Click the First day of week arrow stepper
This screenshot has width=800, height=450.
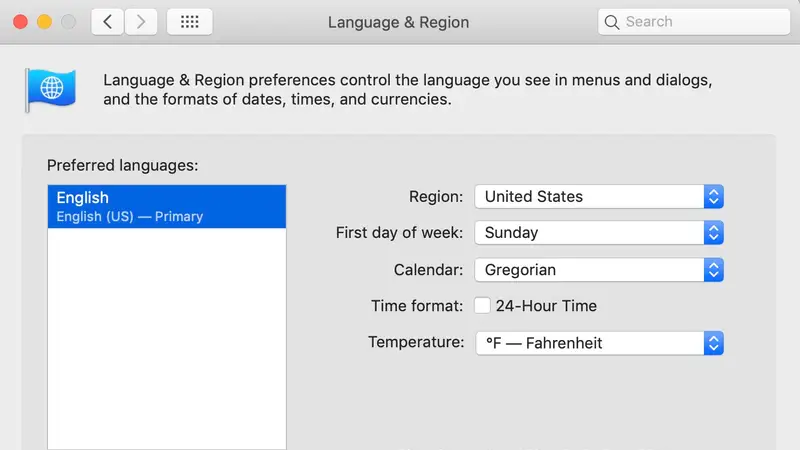pos(714,233)
